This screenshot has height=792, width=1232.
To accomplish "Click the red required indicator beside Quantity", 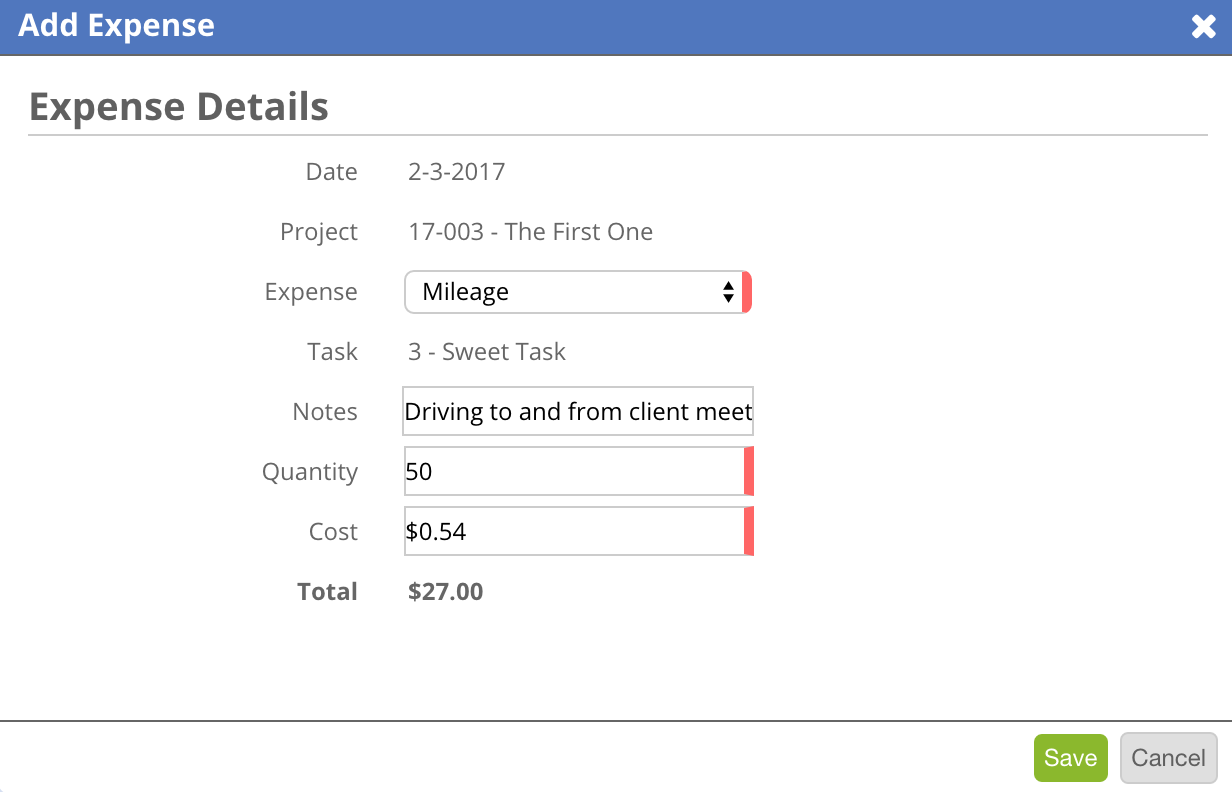I will 751,471.
